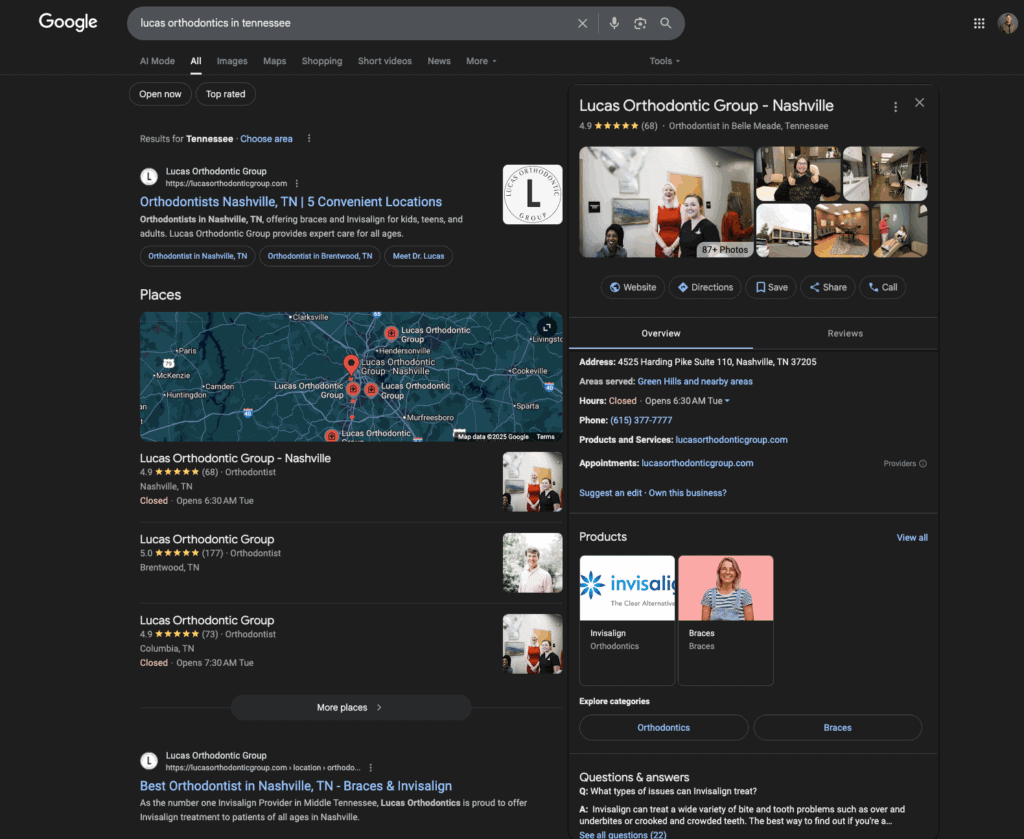Select the Images tab
The height and width of the screenshot is (839, 1024).
[232, 61]
